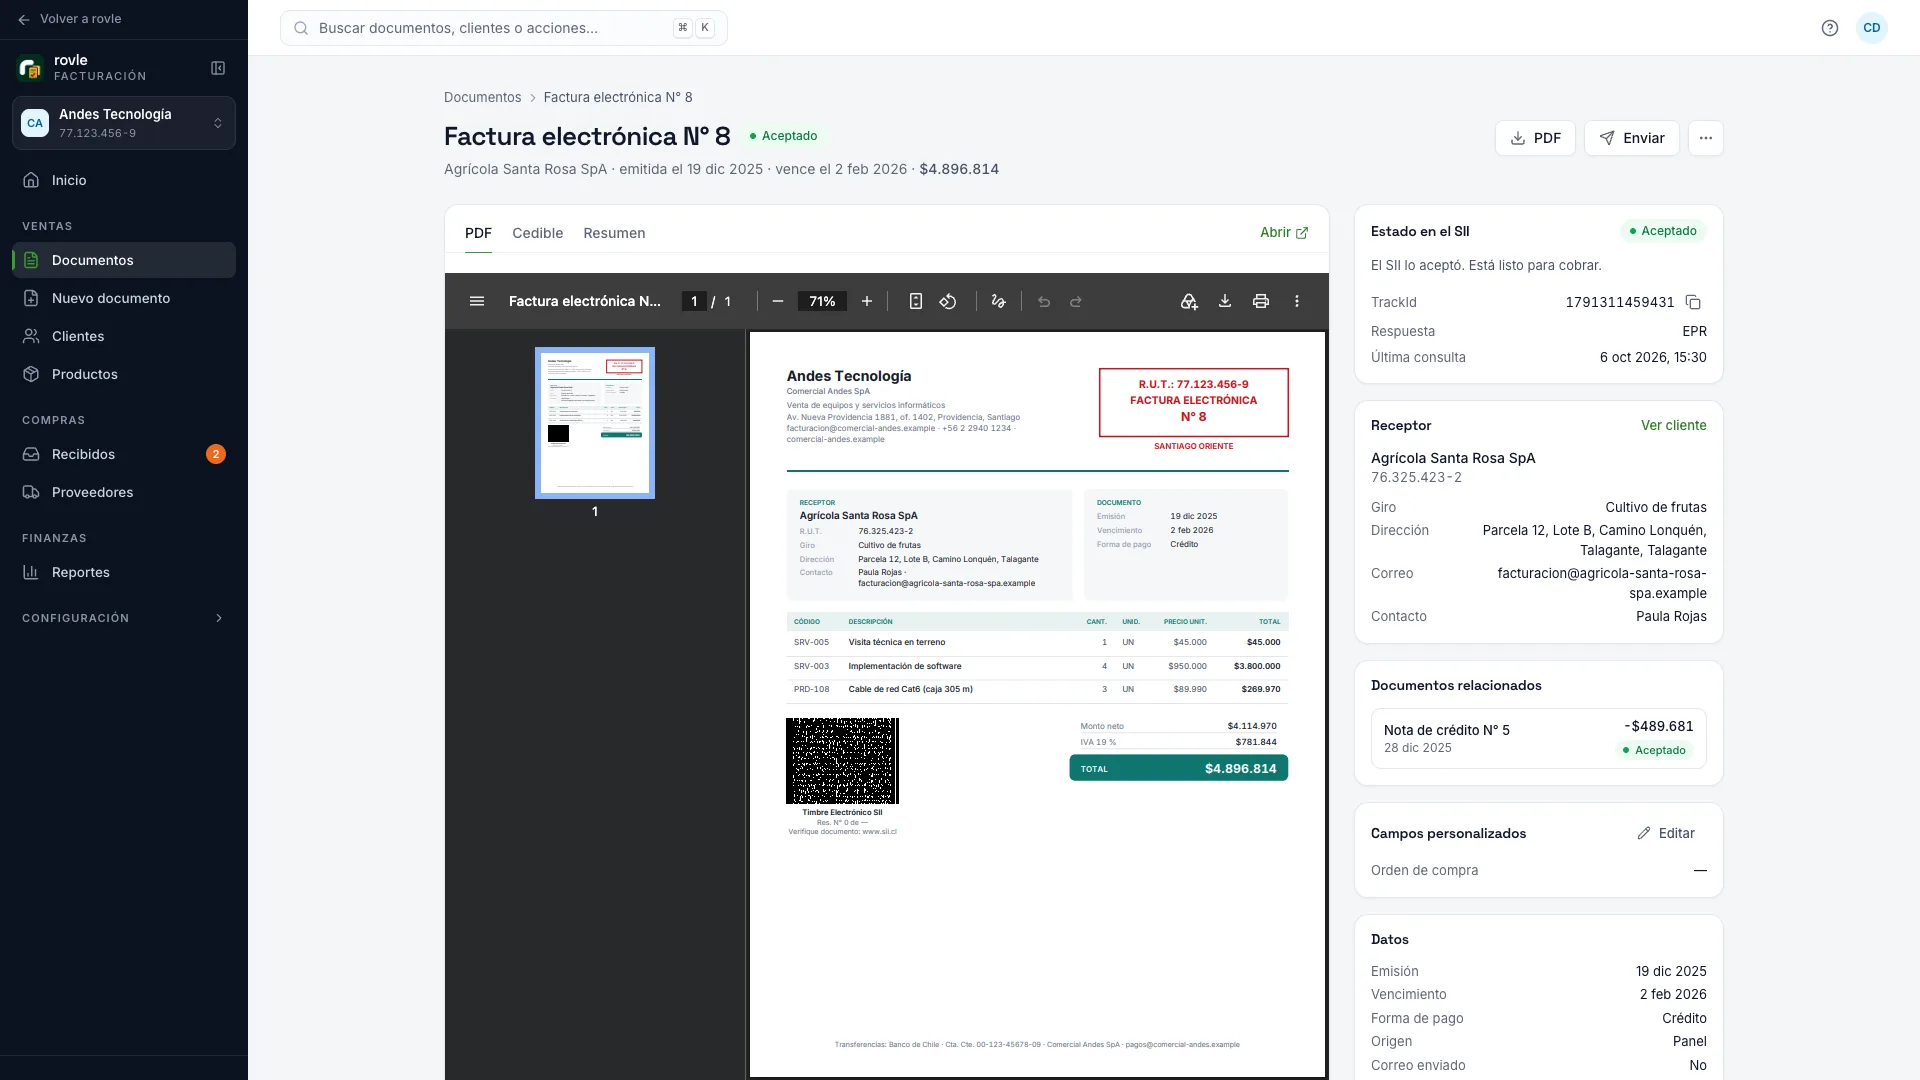Viewport: 1920px width, 1080px height.
Task: Select the draw annotation tool
Action: click(x=998, y=301)
